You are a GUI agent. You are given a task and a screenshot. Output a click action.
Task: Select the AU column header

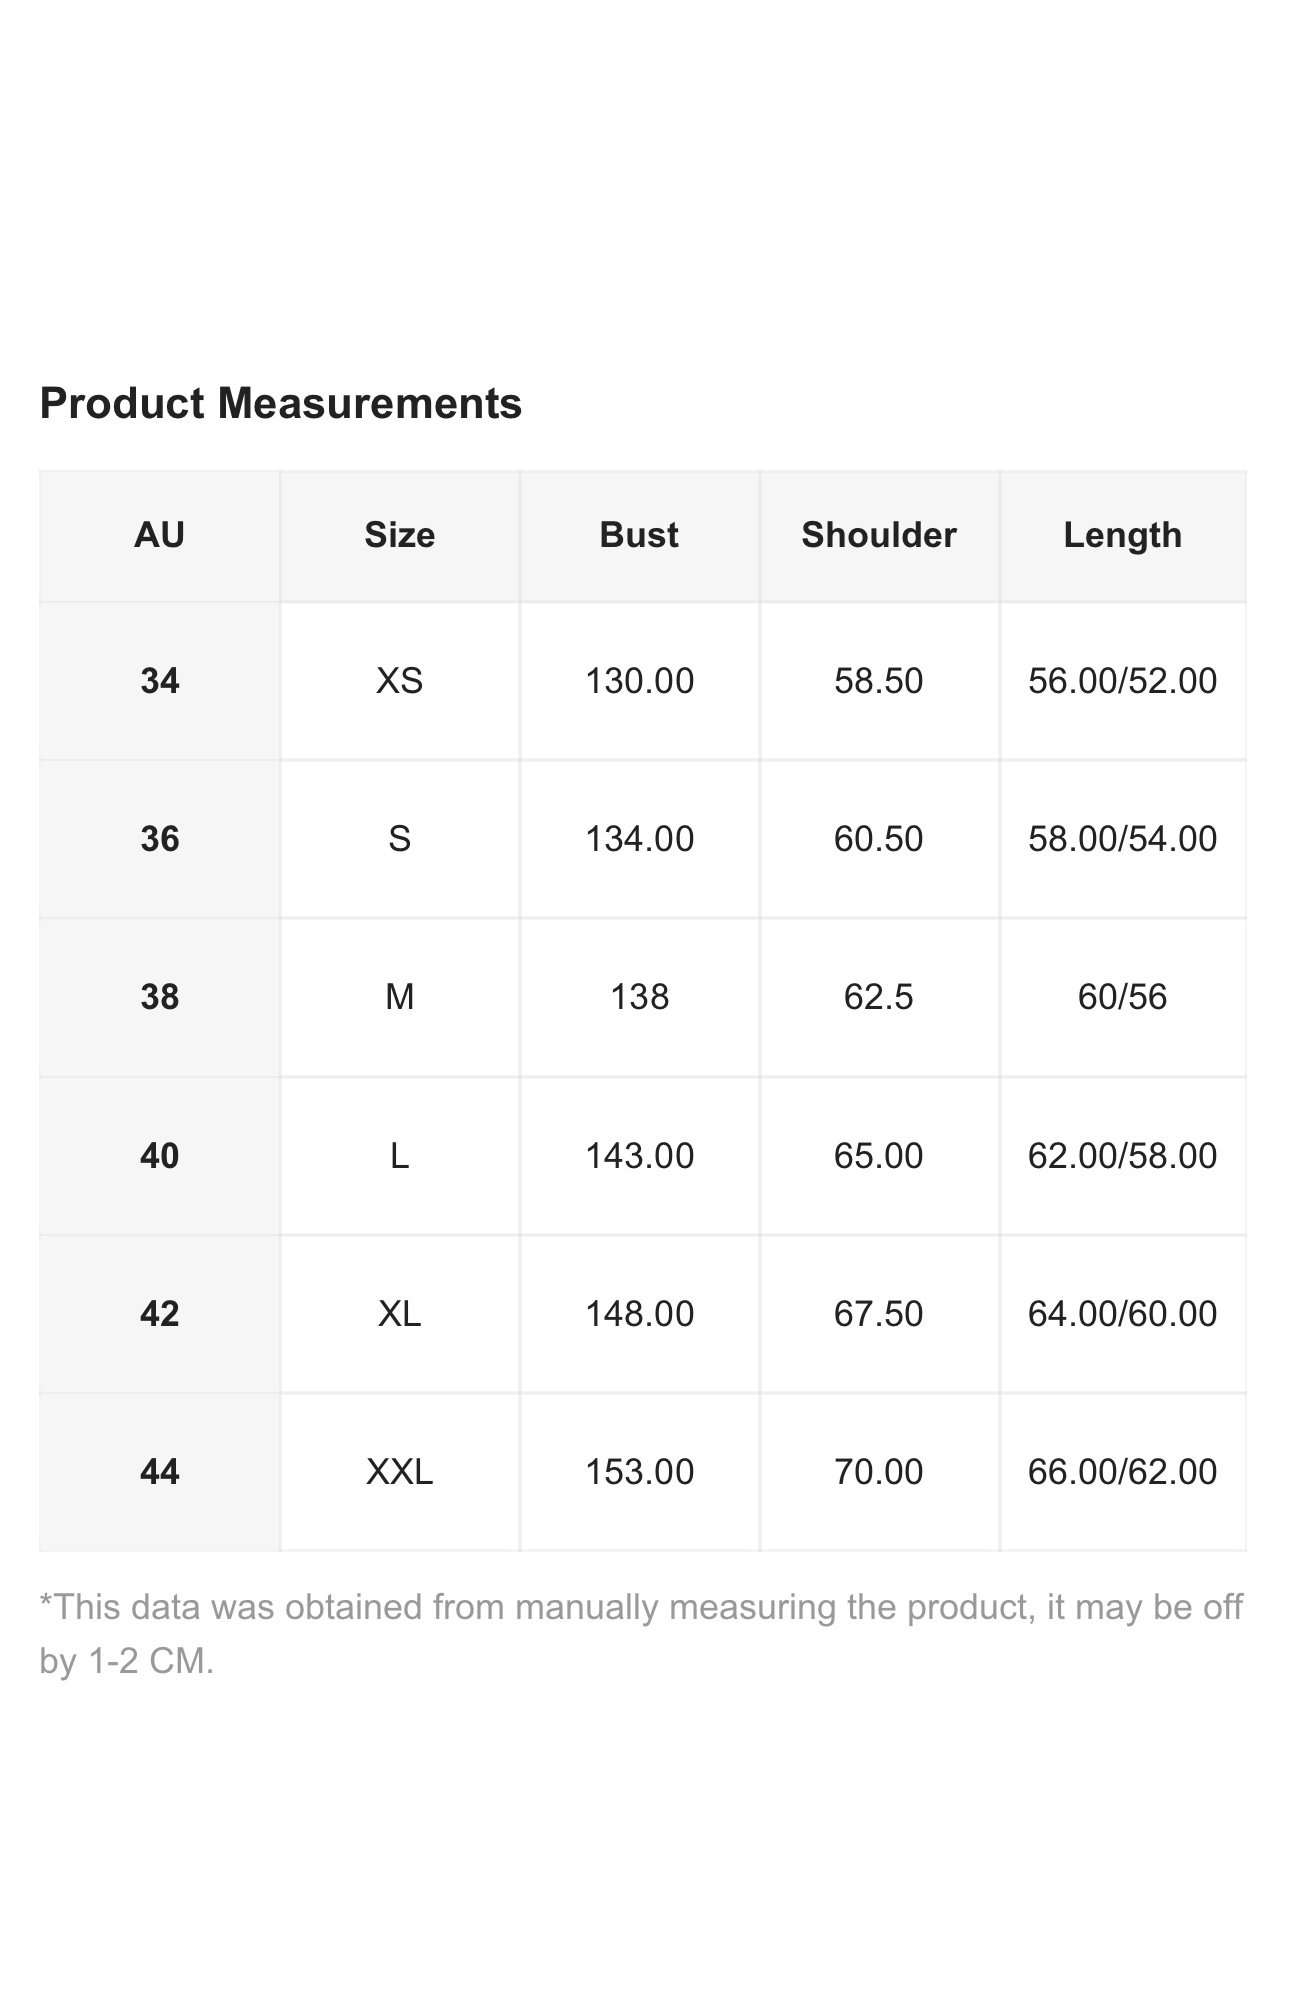tap(160, 536)
